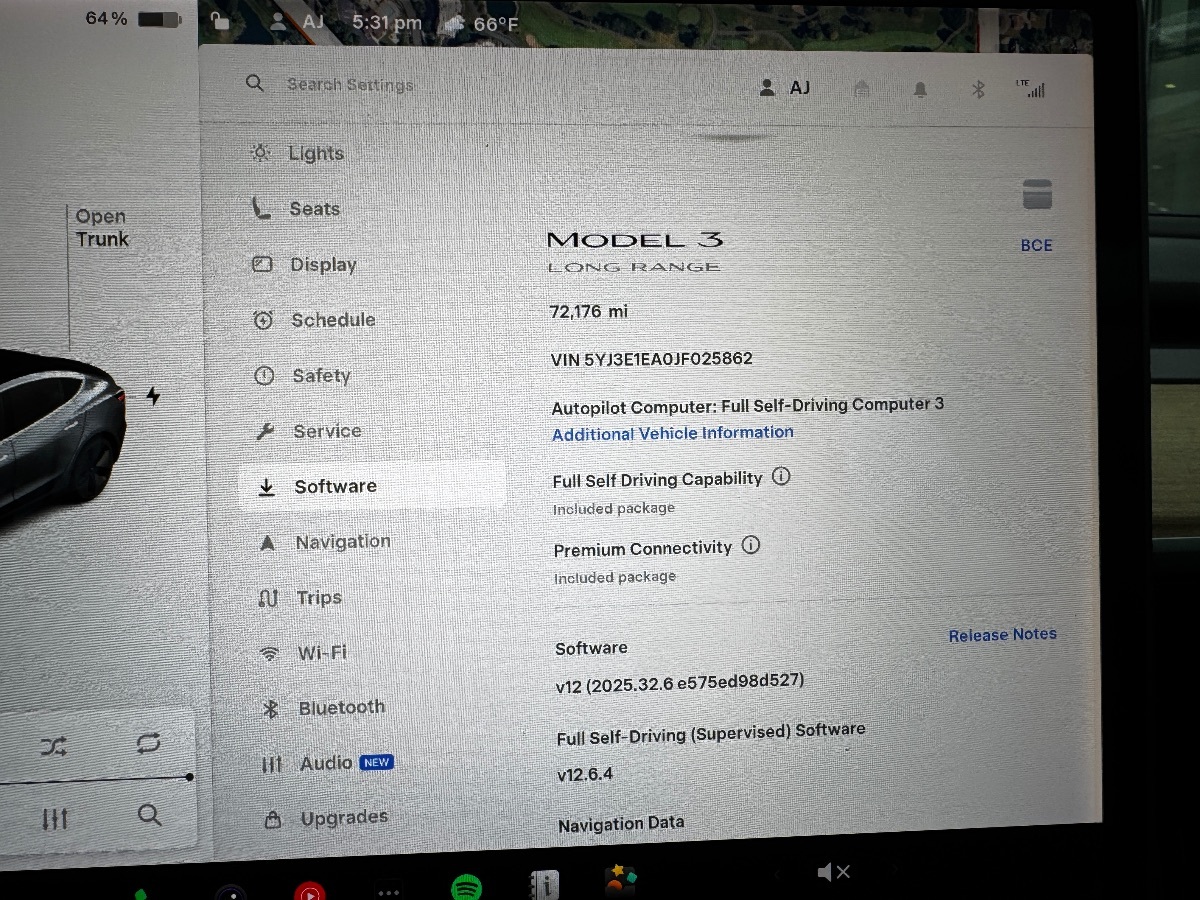Viewport: 1200px width, 900px height.
Task: Launch the Toybox app icon
Action: coord(621,880)
